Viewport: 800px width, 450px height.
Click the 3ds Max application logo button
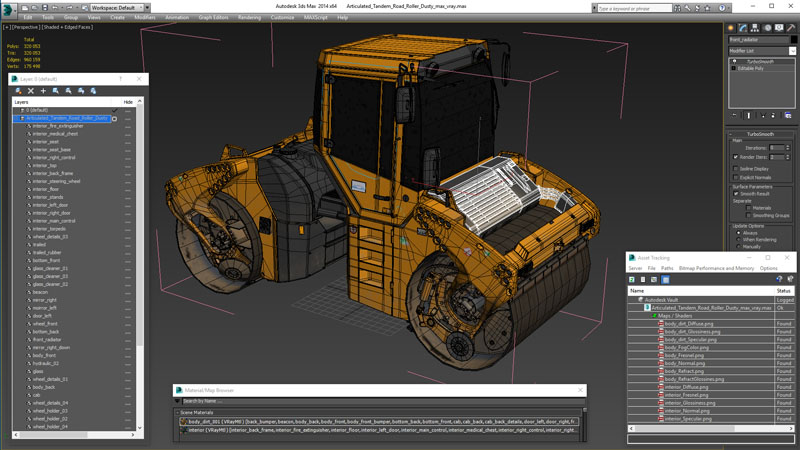[x=8, y=6]
